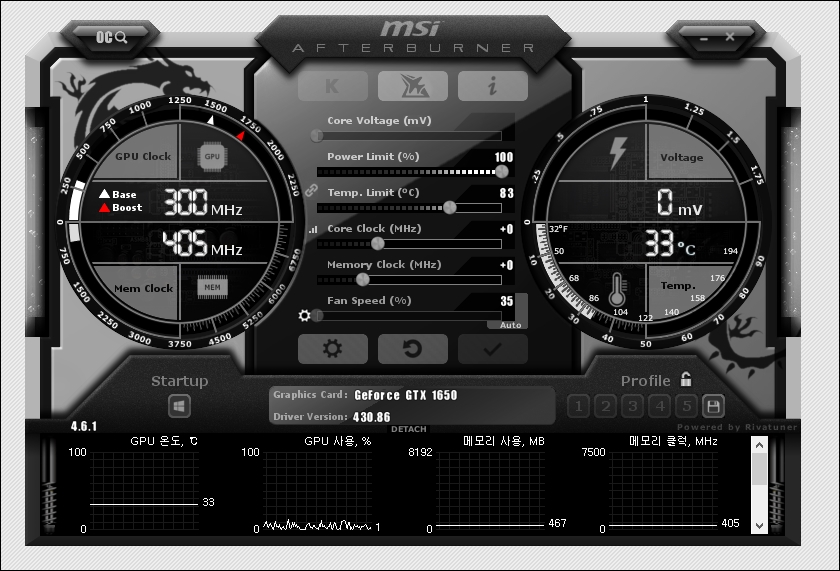Toggle the profile lock icon
This screenshot has height=571, width=840.
[x=686, y=379]
